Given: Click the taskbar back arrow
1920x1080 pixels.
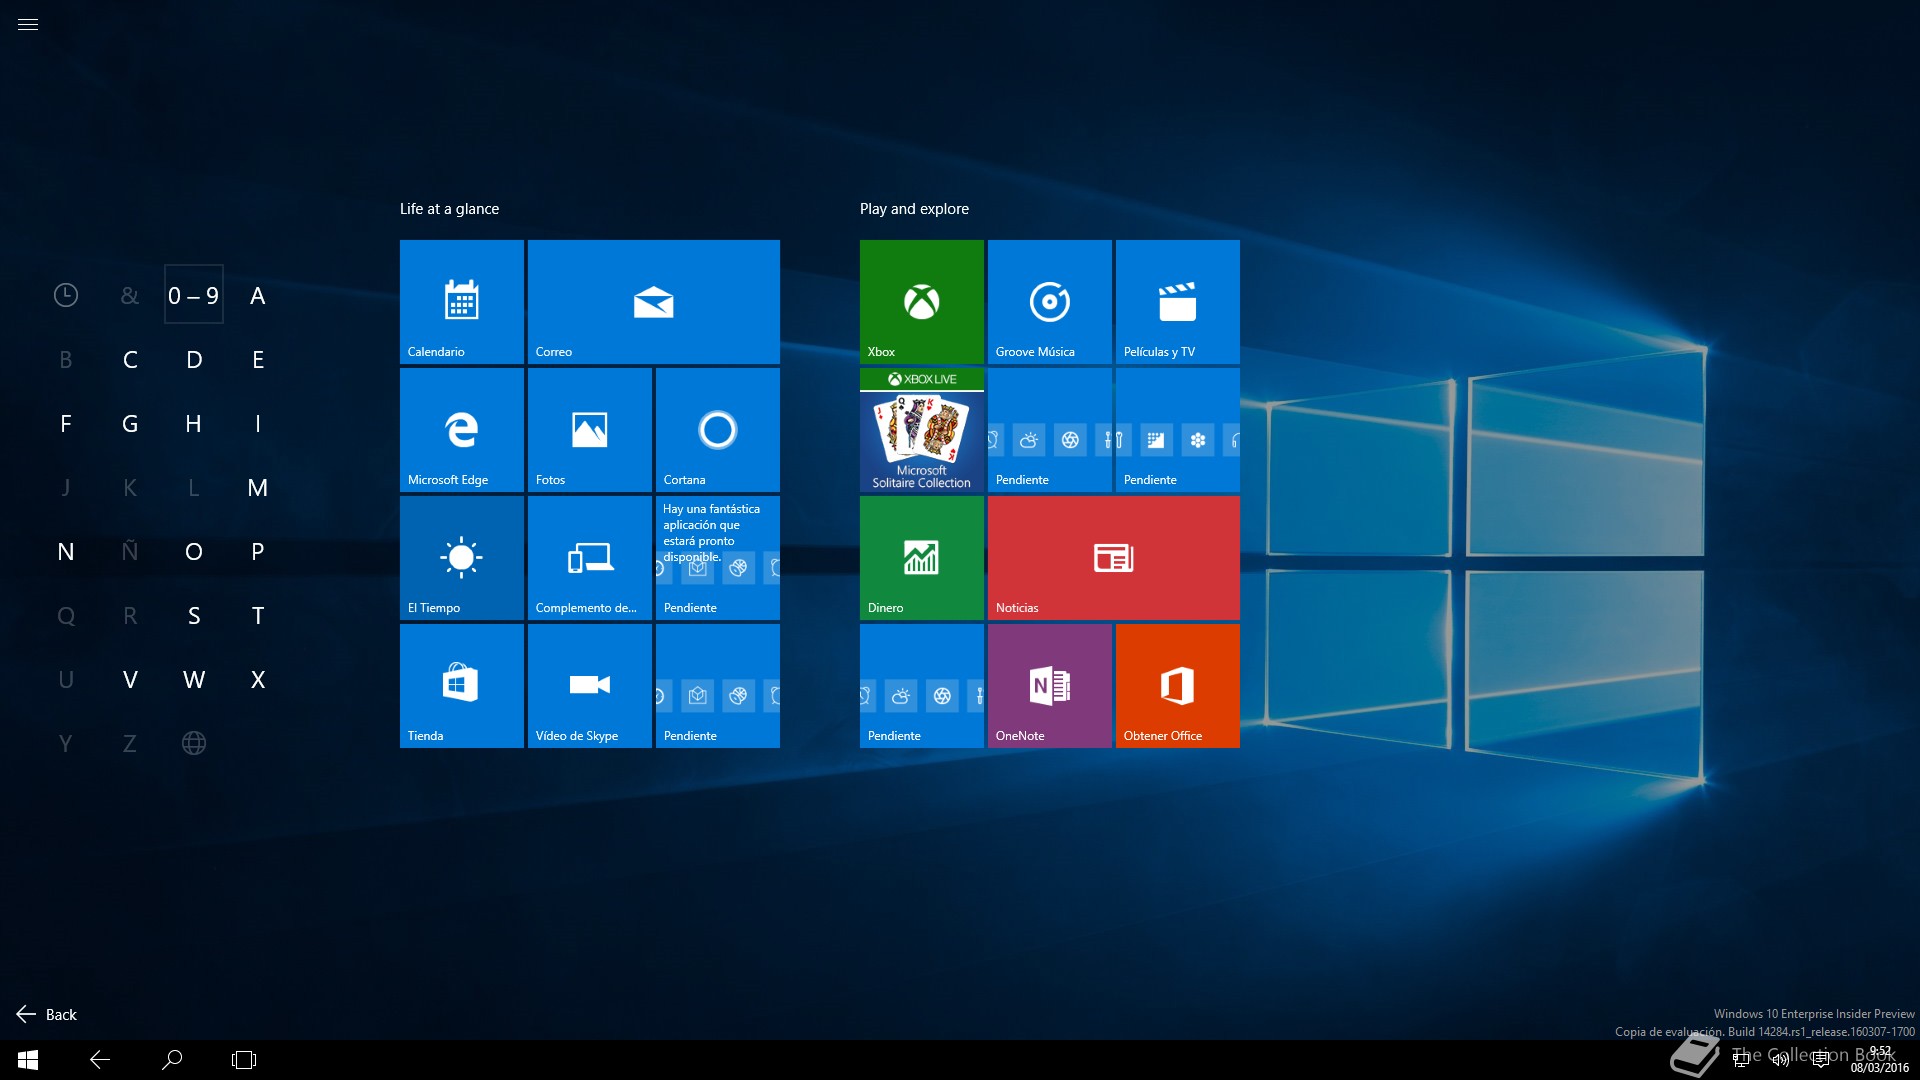Looking at the screenshot, I should point(100,1060).
